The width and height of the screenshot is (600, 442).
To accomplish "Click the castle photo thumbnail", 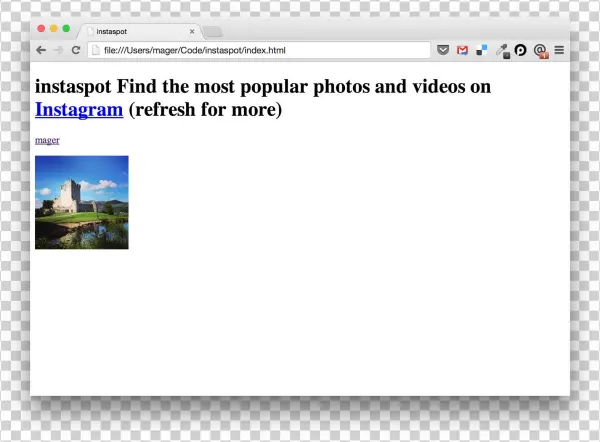I will 82,202.
